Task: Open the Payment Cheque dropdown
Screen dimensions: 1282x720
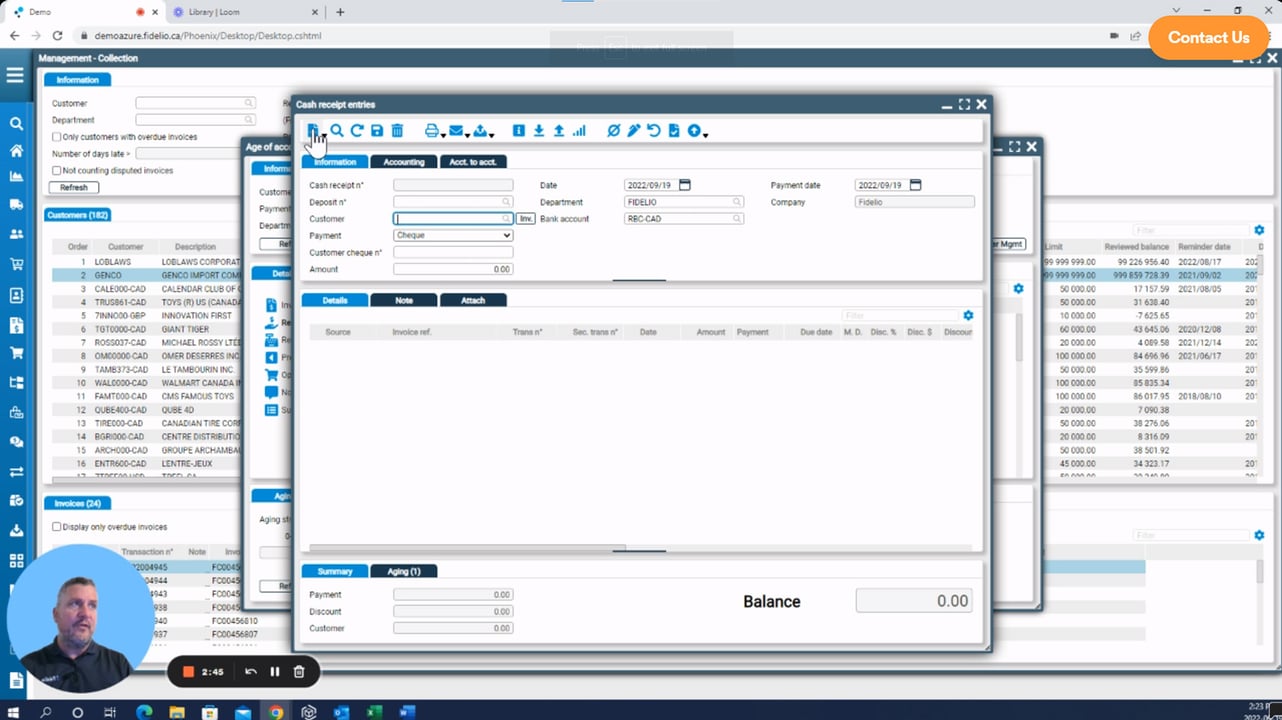Action: click(453, 236)
